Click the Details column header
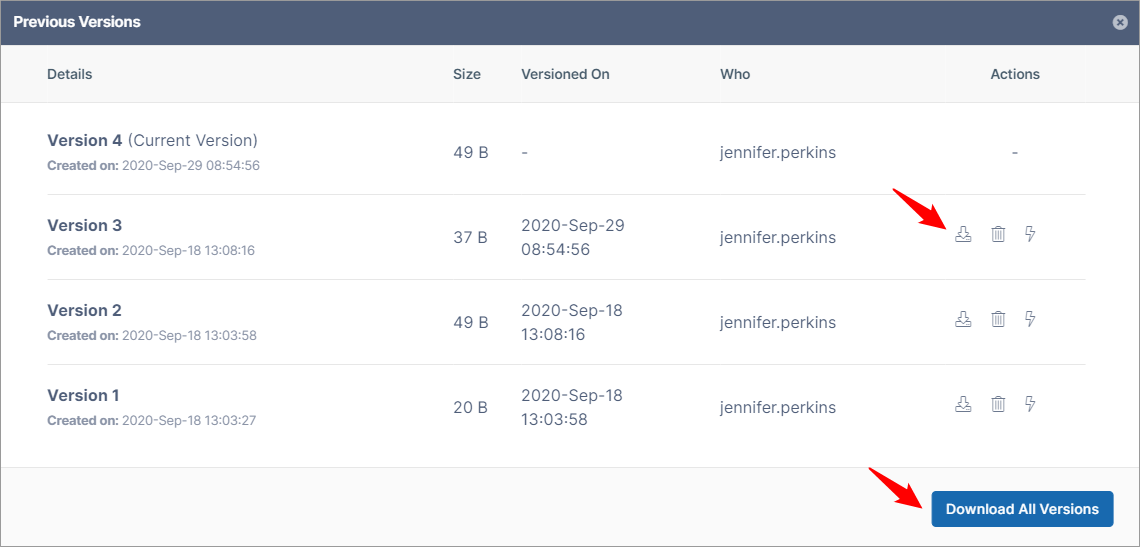Image resolution: width=1140 pixels, height=547 pixels. [70, 74]
